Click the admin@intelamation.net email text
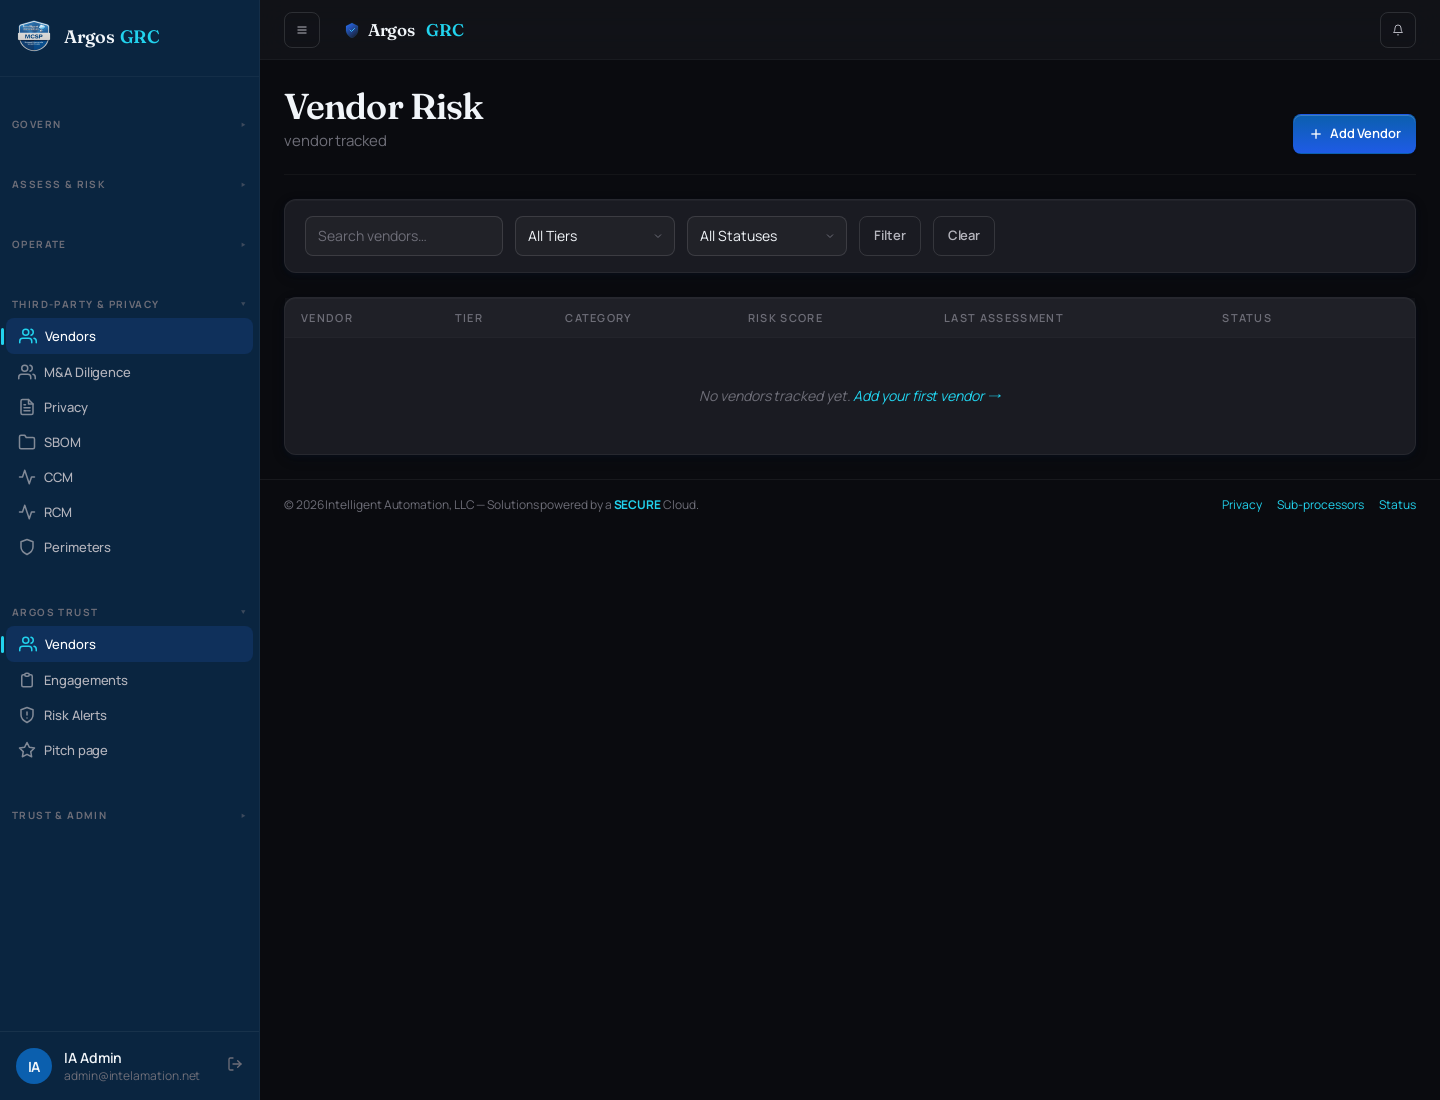The image size is (1440, 1100). tap(132, 1076)
